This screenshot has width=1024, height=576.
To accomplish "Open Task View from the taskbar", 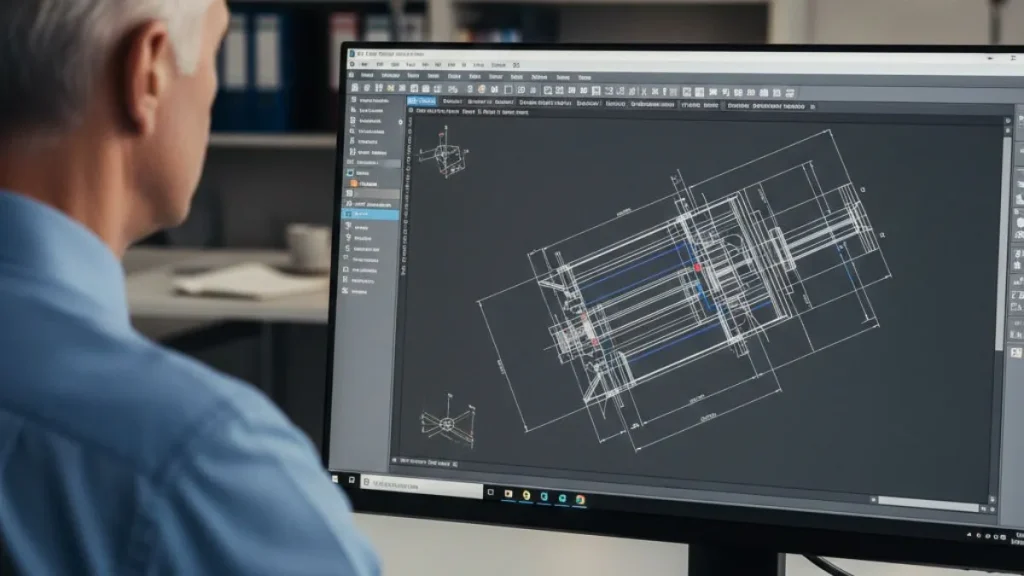I will pos(490,492).
